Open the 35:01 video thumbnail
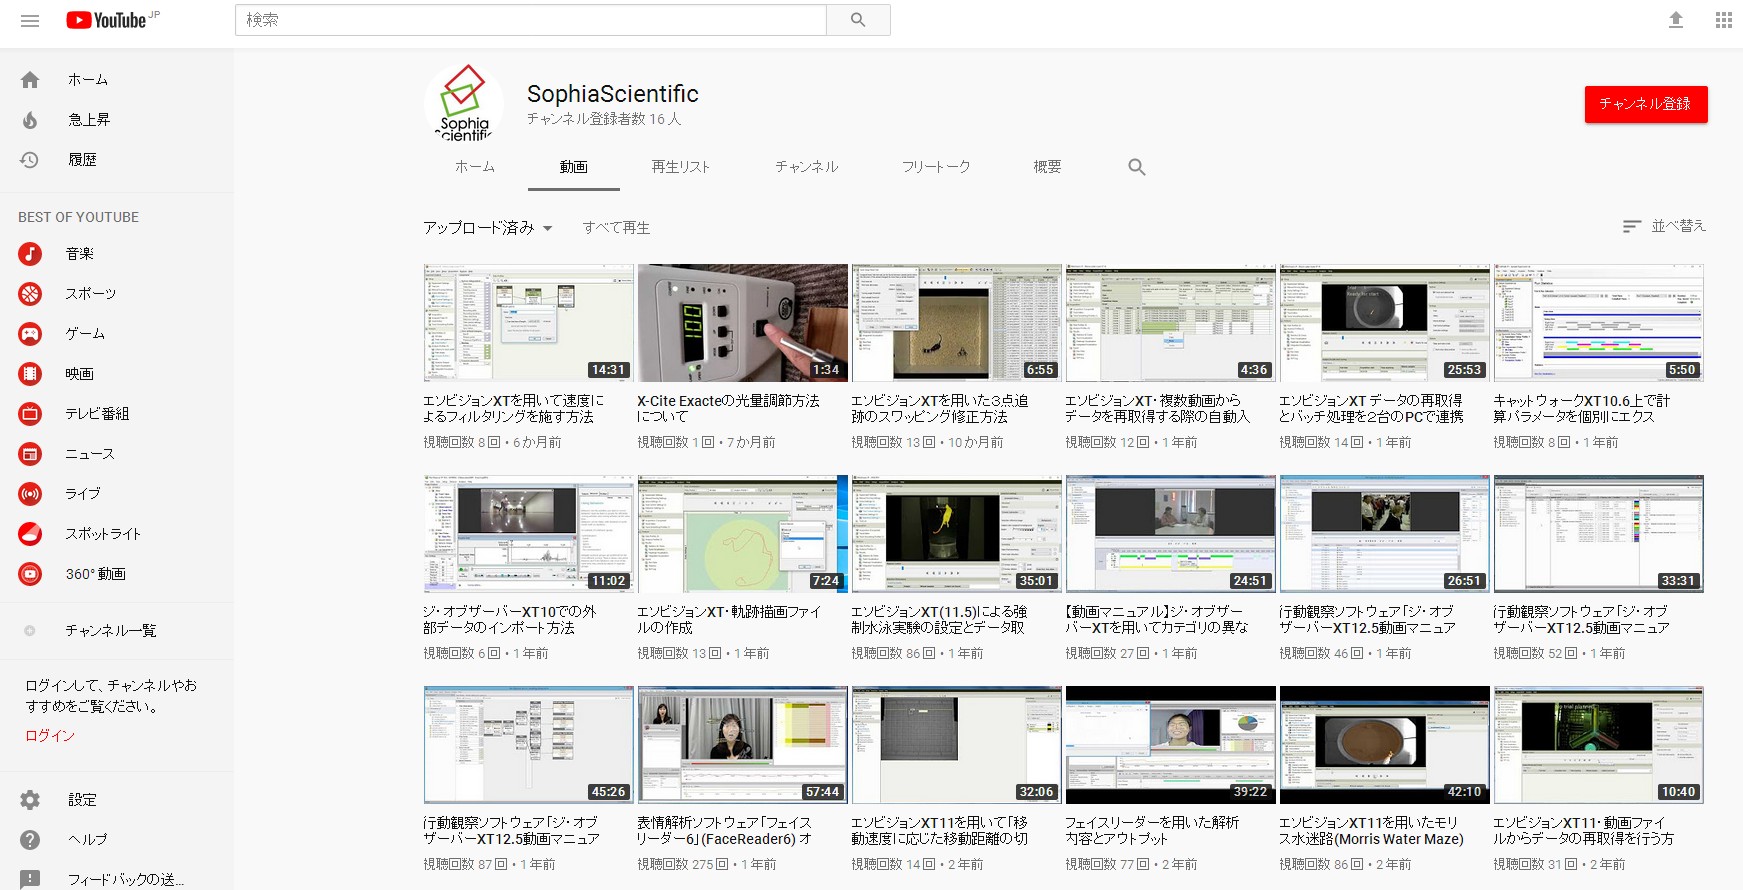The width and height of the screenshot is (1743, 890). (x=956, y=534)
